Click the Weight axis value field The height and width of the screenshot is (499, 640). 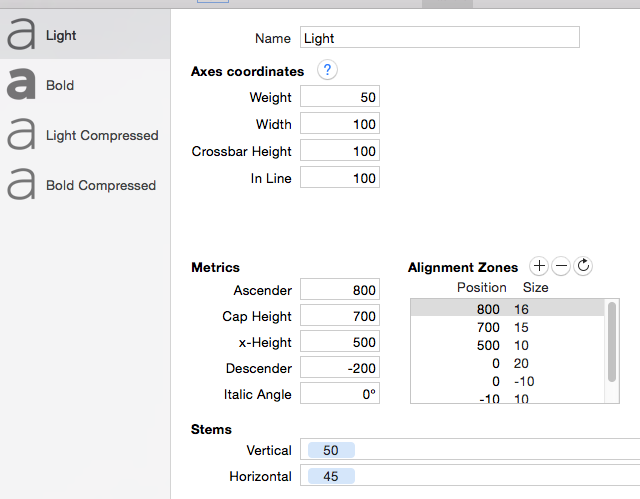click(340, 97)
